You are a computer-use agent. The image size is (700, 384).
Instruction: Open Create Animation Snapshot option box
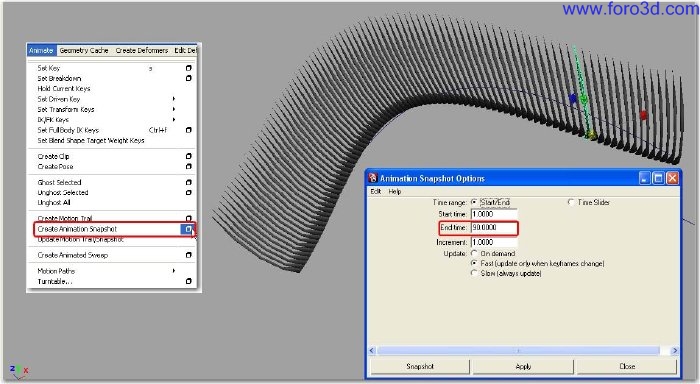point(188,229)
